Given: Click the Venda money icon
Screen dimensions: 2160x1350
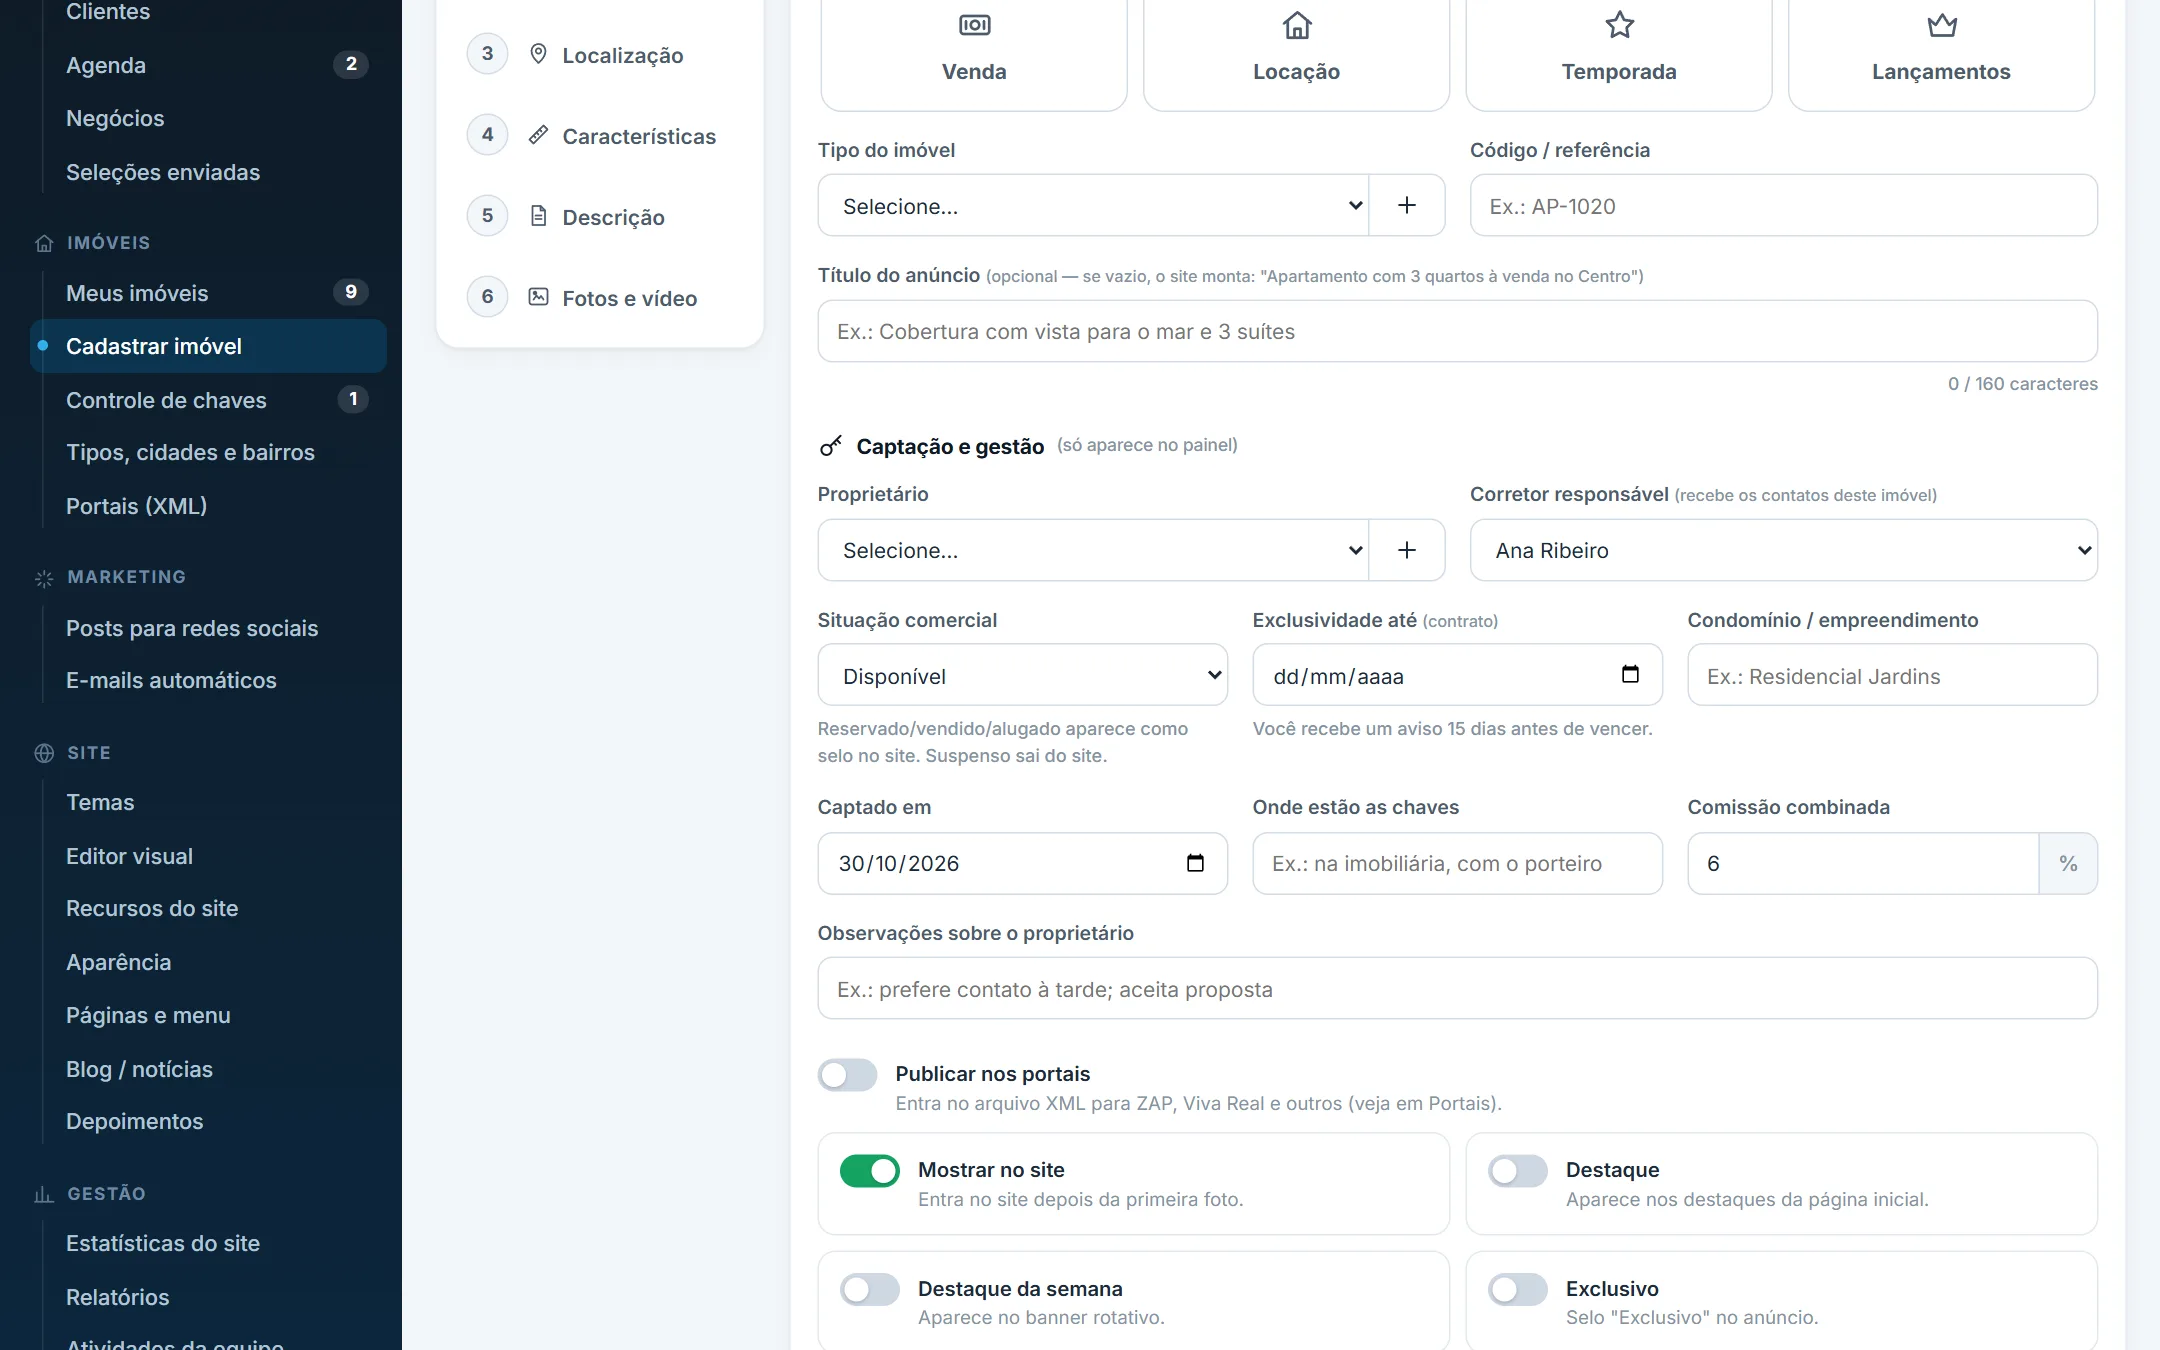Looking at the screenshot, I should click(974, 25).
